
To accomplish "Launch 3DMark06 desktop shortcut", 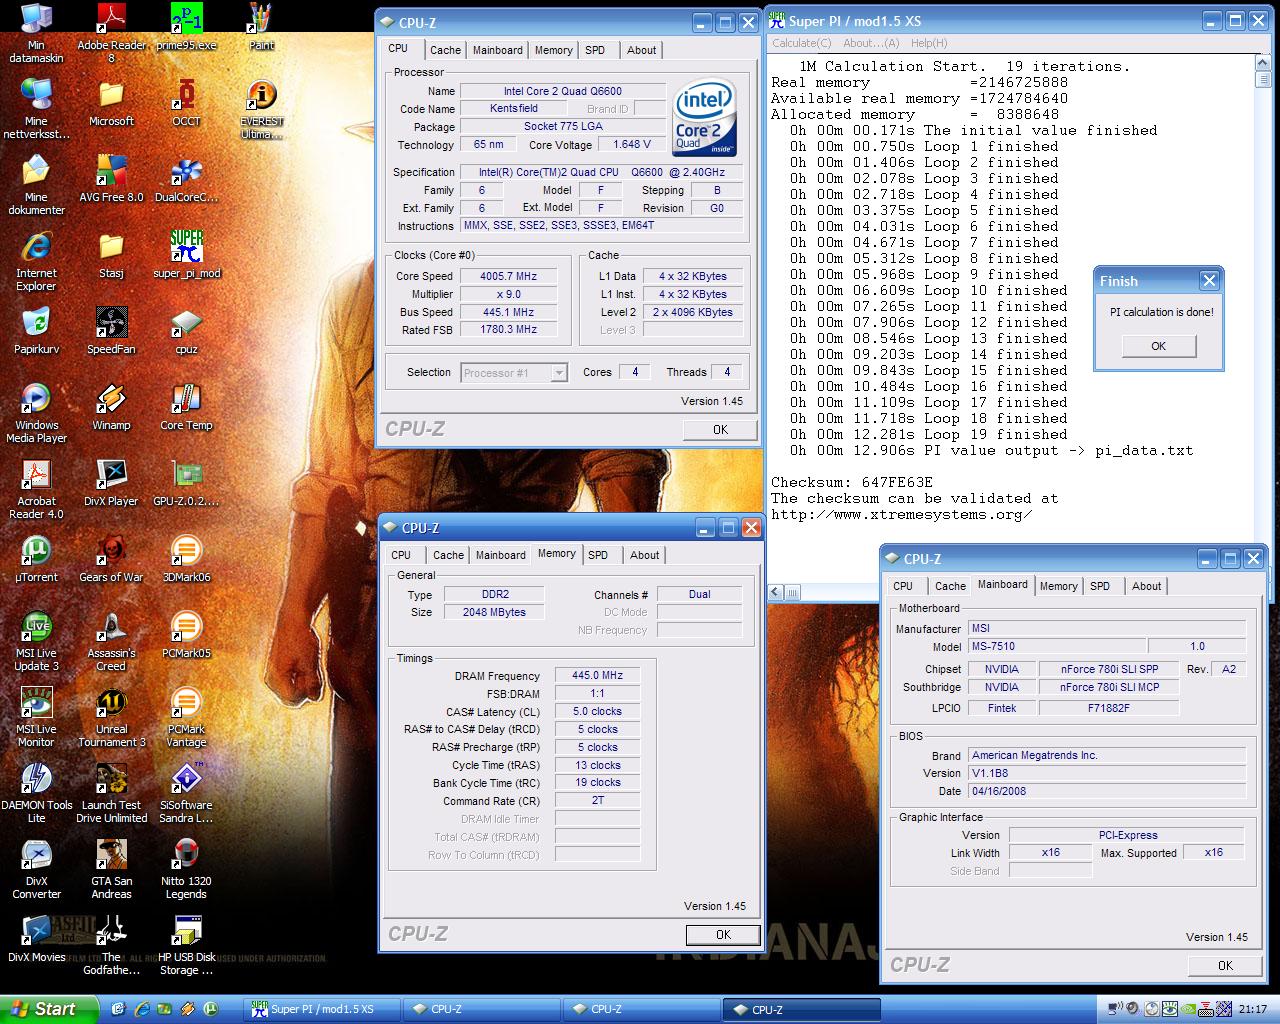I will point(186,559).
